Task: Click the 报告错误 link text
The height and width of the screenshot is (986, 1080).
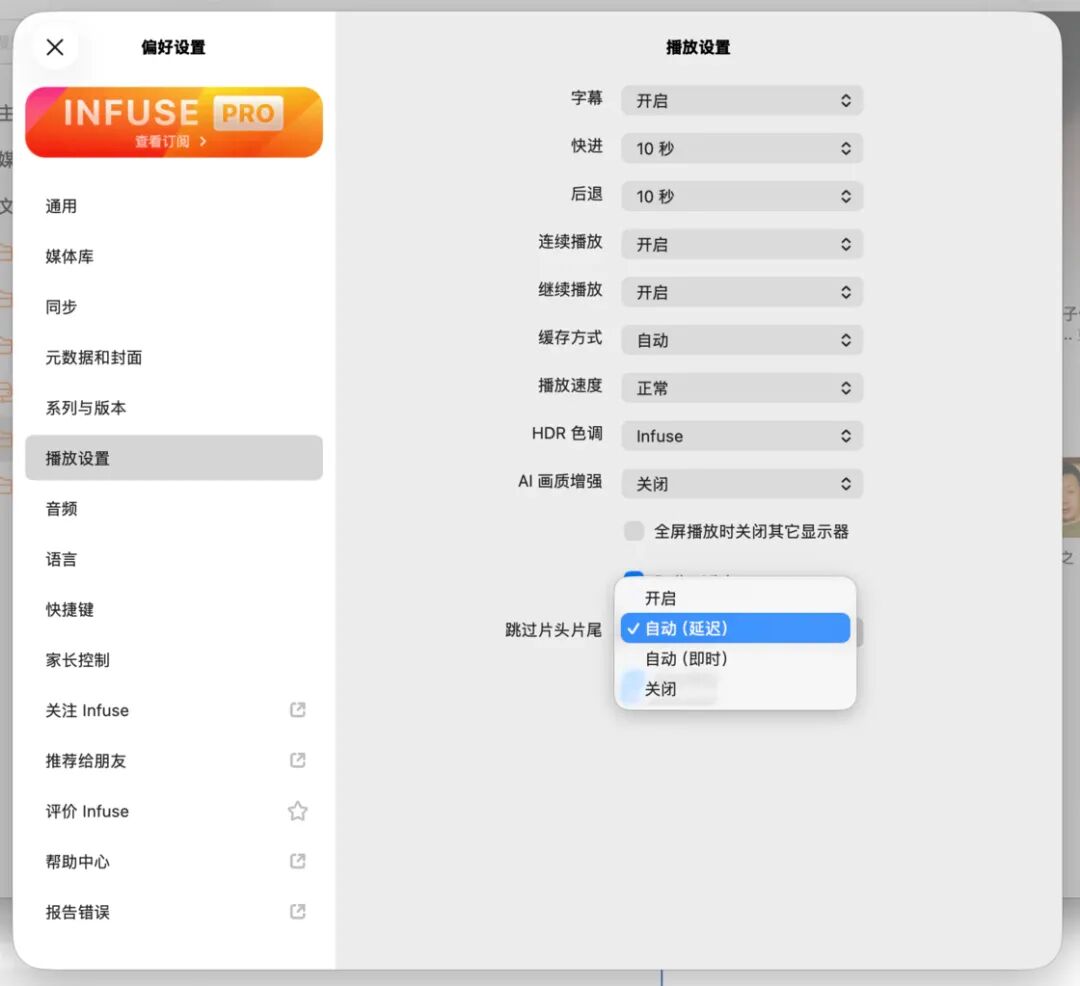Action: point(78,912)
